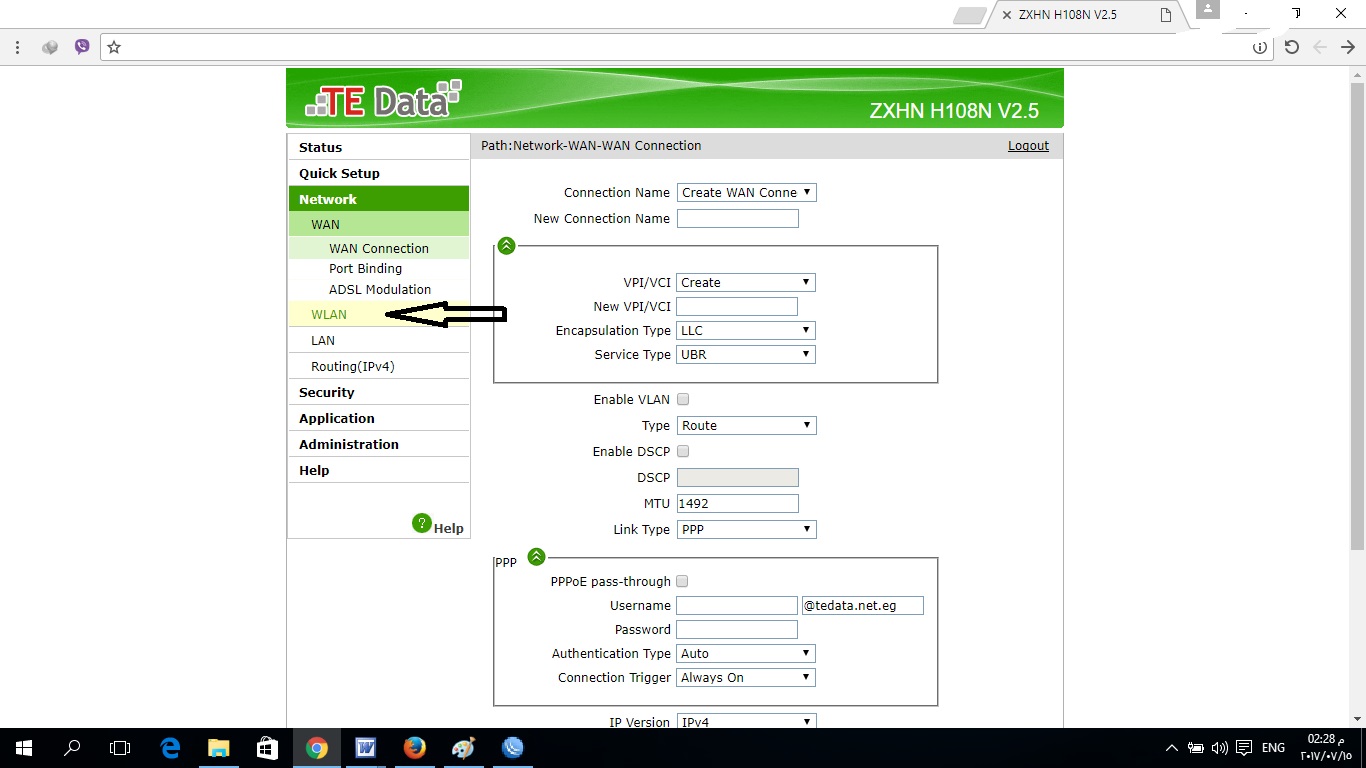Click the @tedata.net.eg domain field

pos(862,605)
